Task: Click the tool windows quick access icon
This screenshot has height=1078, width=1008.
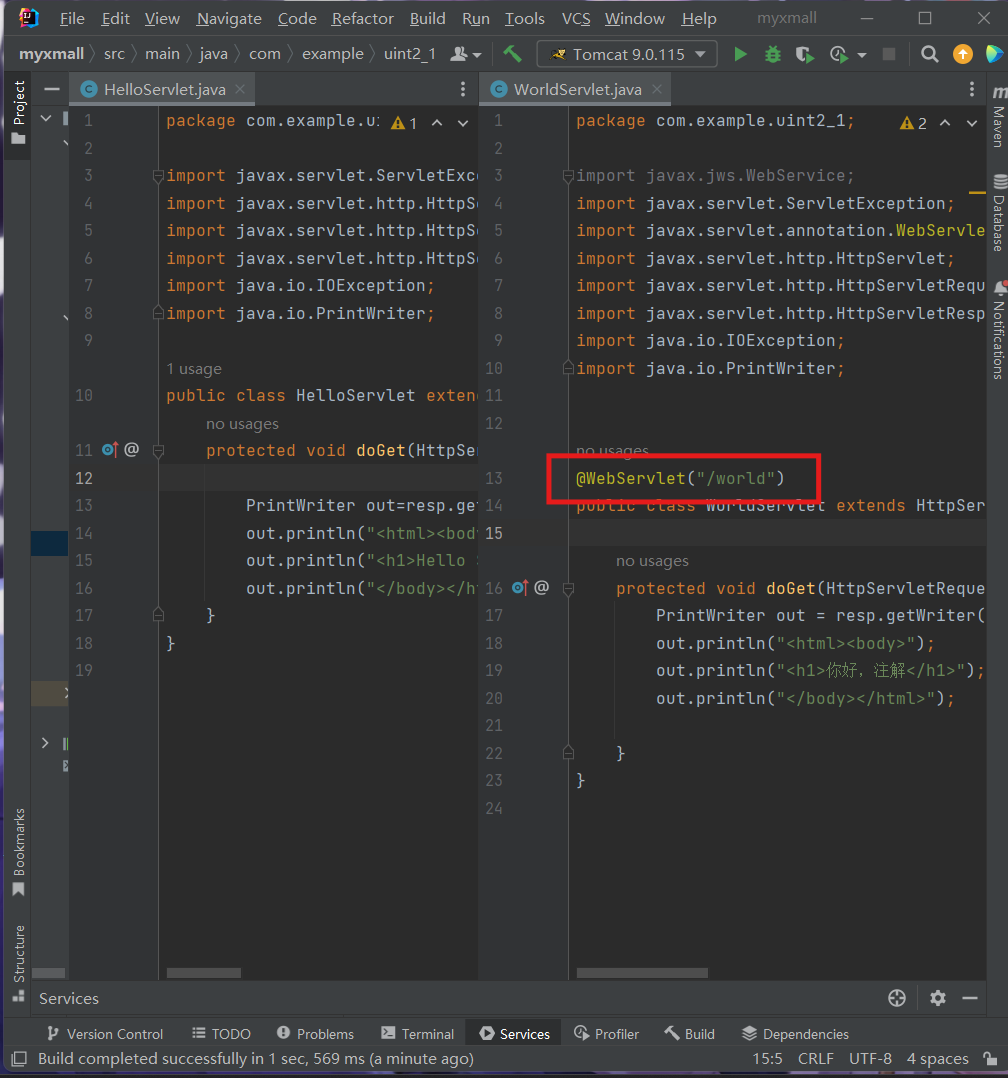Action: pyautogui.click(x=19, y=1058)
